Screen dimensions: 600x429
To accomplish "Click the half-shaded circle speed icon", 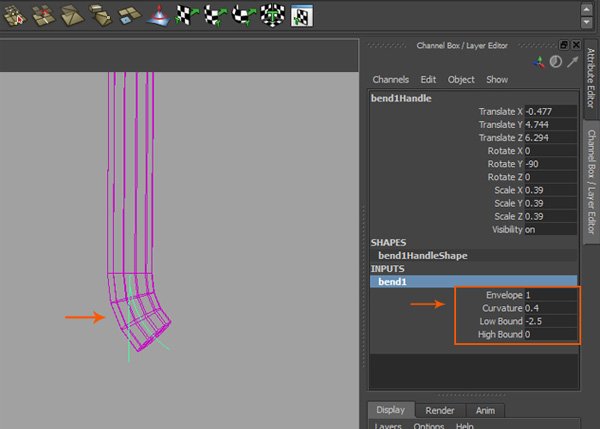I will (x=556, y=62).
